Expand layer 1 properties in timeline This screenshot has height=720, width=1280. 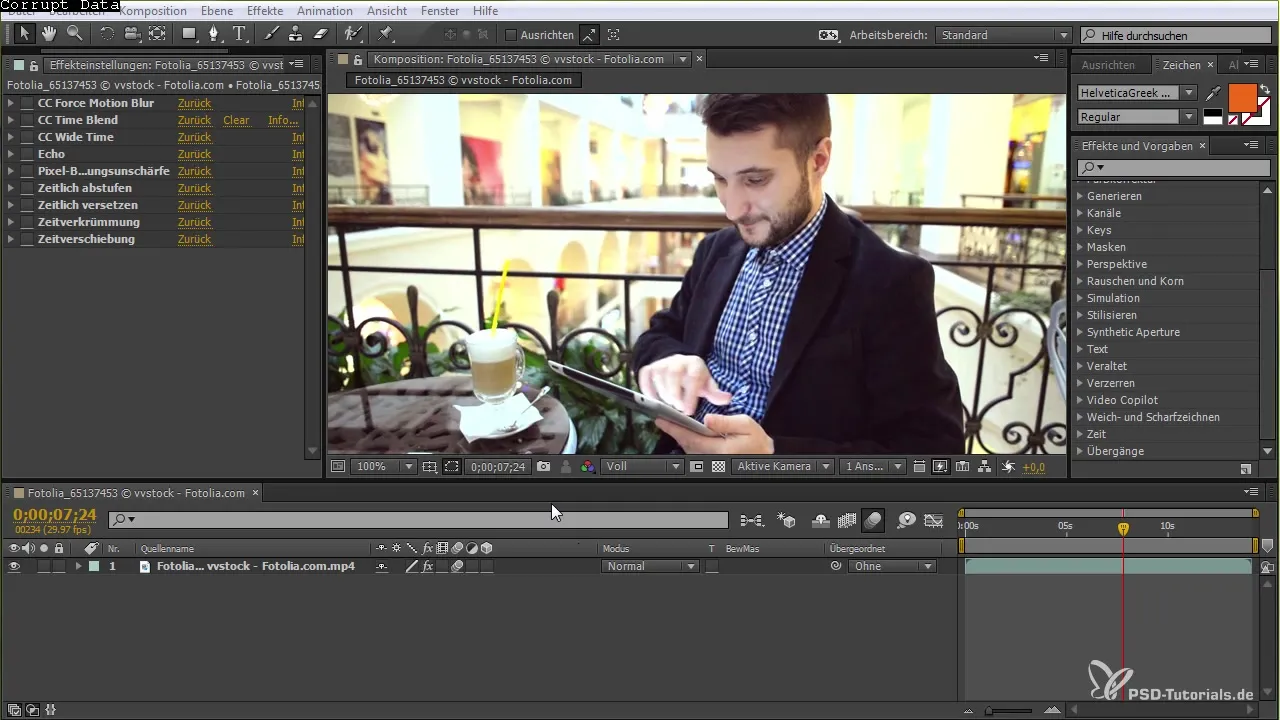pos(78,566)
